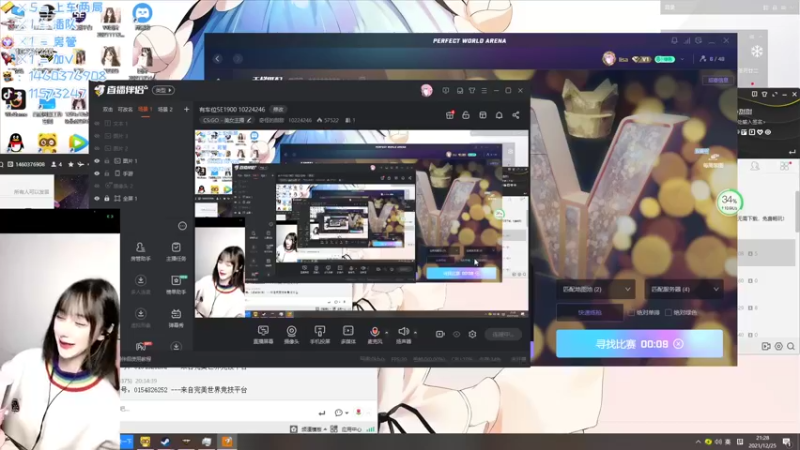Open the streamer avatar in title bar
The image size is (800, 450).
[427, 90]
